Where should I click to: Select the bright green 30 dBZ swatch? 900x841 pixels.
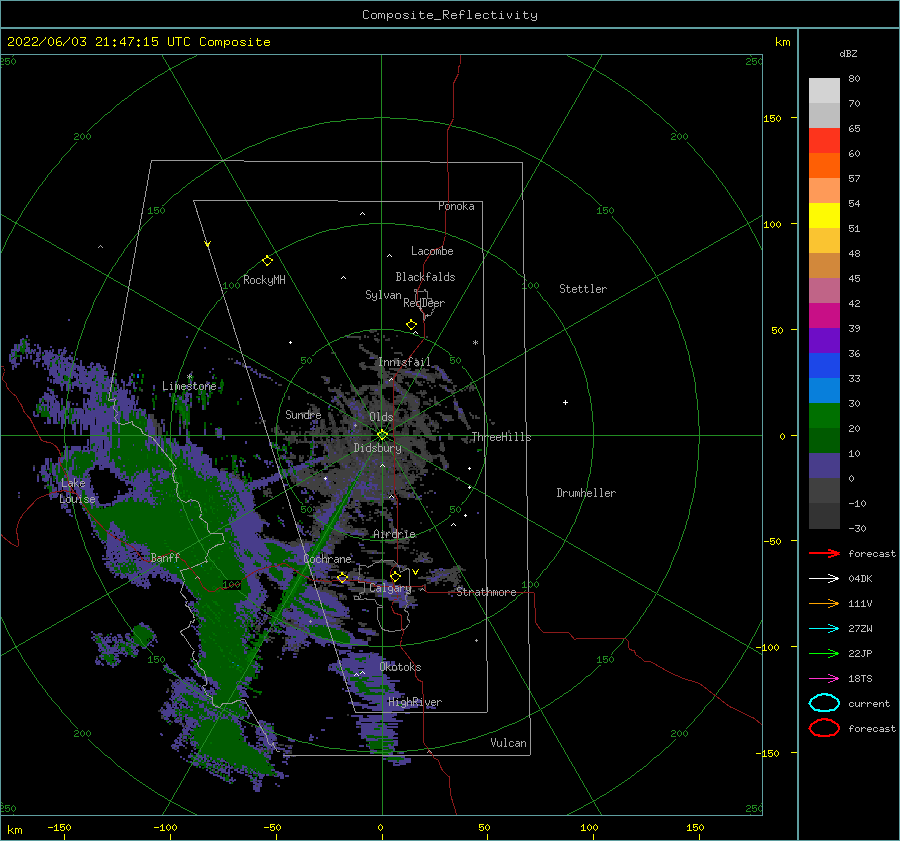[824, 415]
